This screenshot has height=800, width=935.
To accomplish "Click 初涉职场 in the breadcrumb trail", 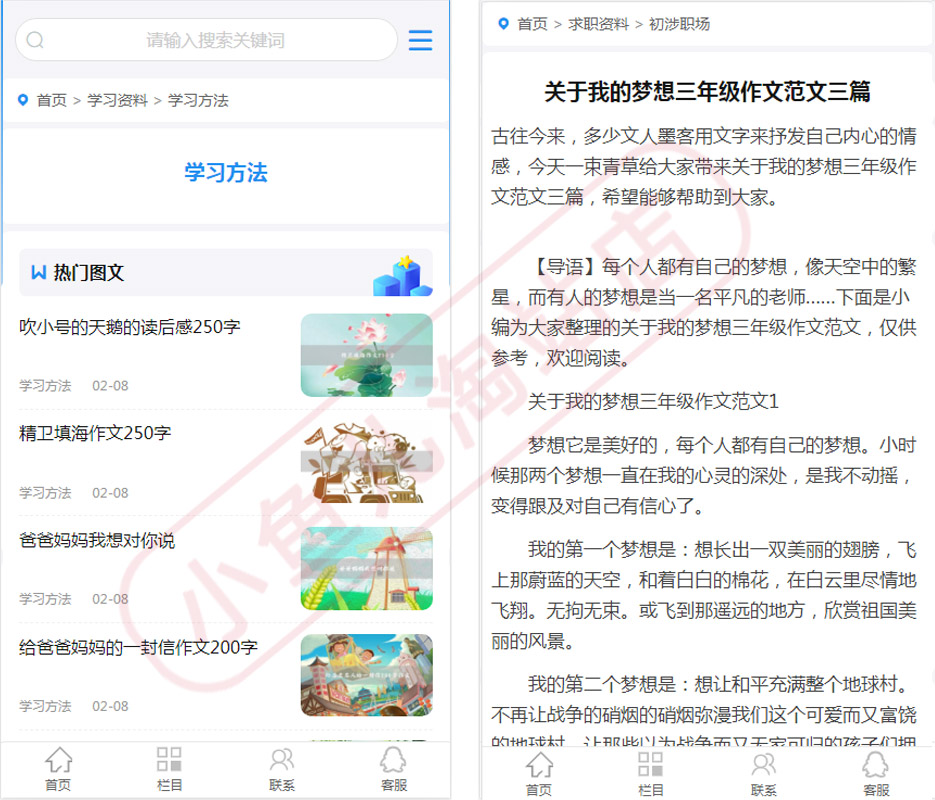I will pyautogui.click(x=679, y=24).
